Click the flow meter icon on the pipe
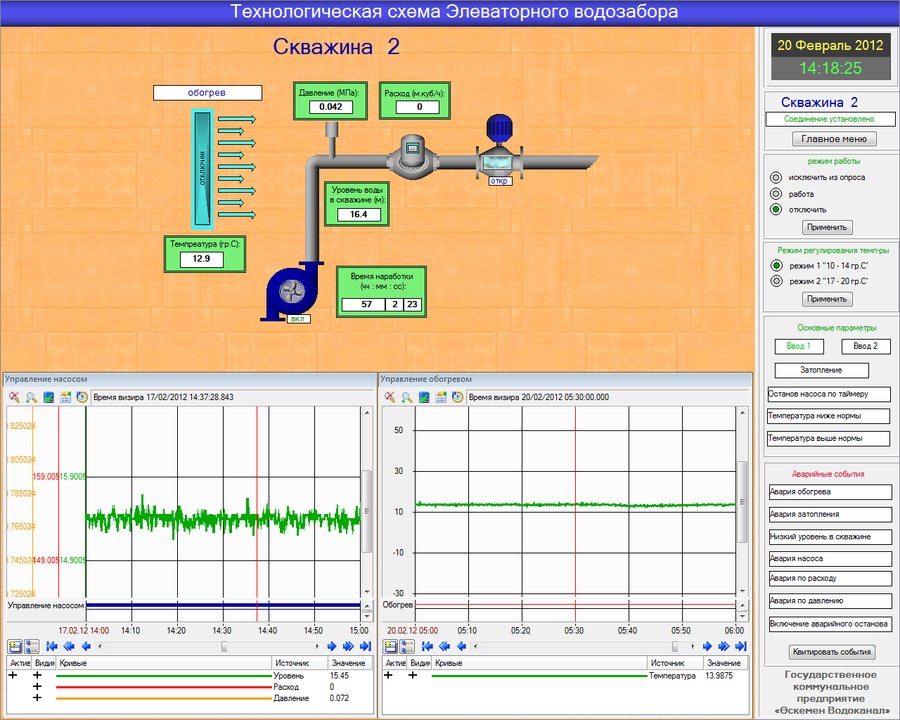This screenshot has height=720, width=900. [x=411, y=152]
